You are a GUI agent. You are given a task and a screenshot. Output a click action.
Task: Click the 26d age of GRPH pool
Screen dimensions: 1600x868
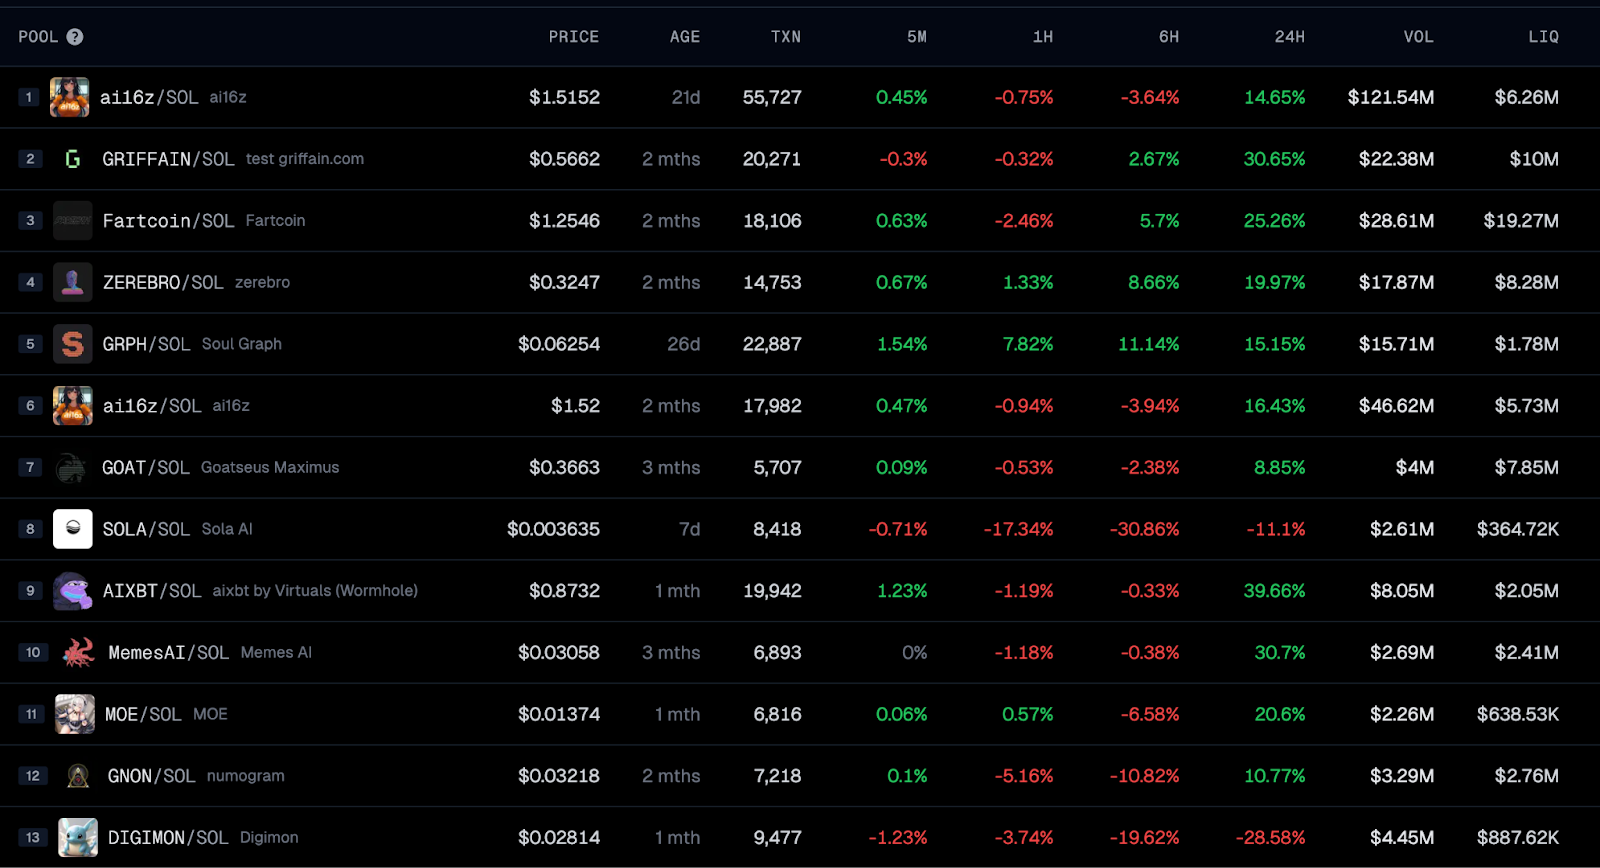tap(684, 344)
